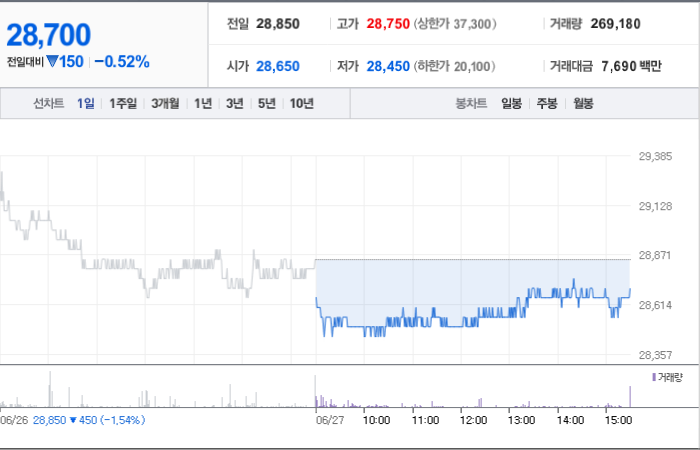Switch line chart to 1주일
The height and width of the screenshot is (450, 700).
(123, 104)
